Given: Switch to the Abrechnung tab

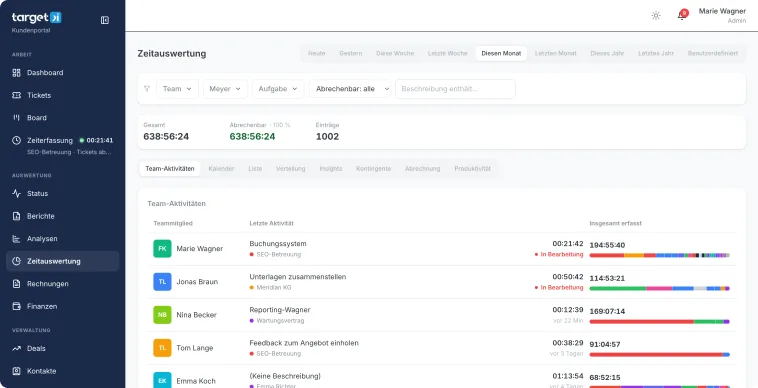Looking at the screenshot, I should (x=423, y=169).
